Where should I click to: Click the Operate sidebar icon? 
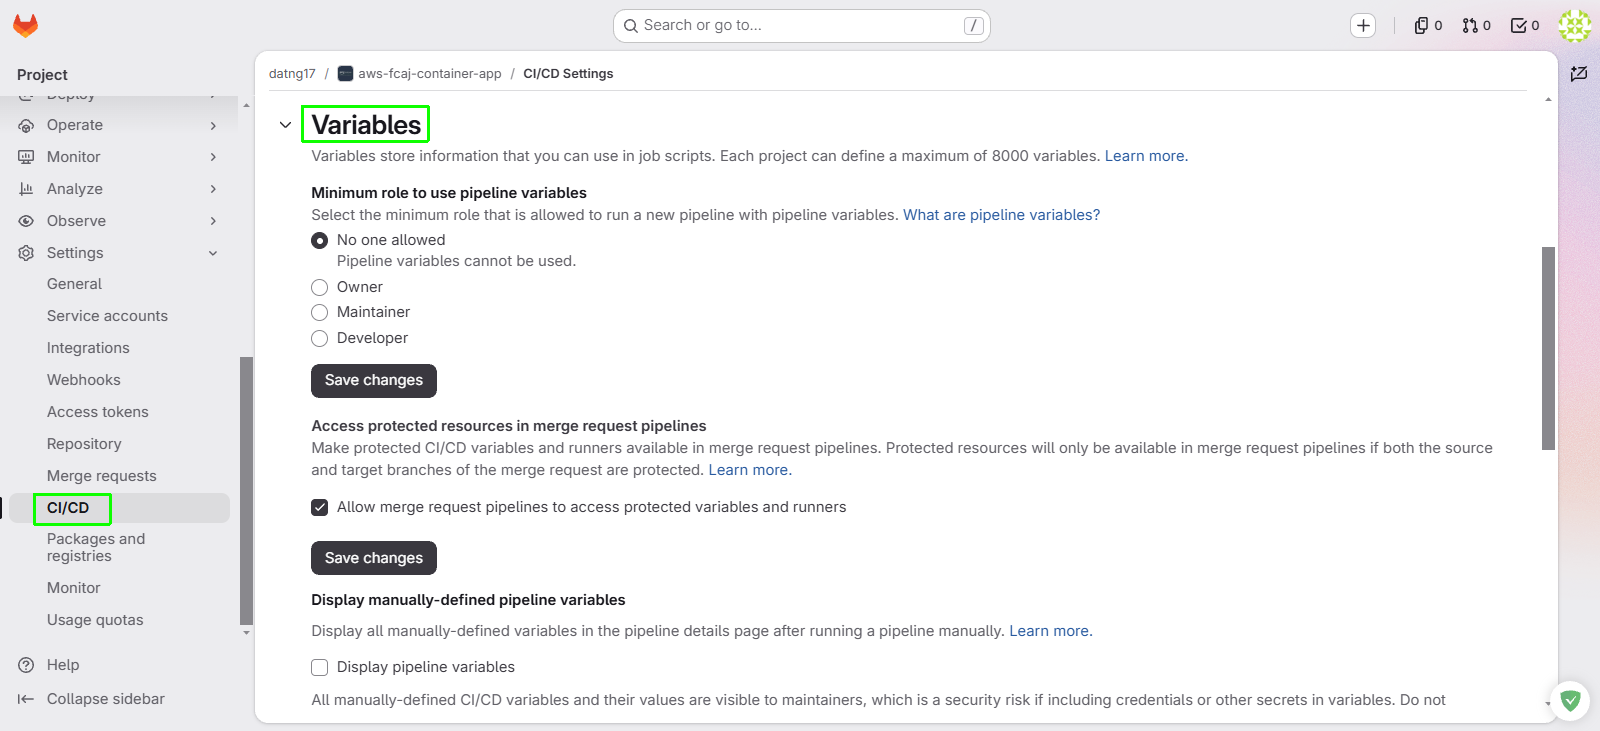26,125
